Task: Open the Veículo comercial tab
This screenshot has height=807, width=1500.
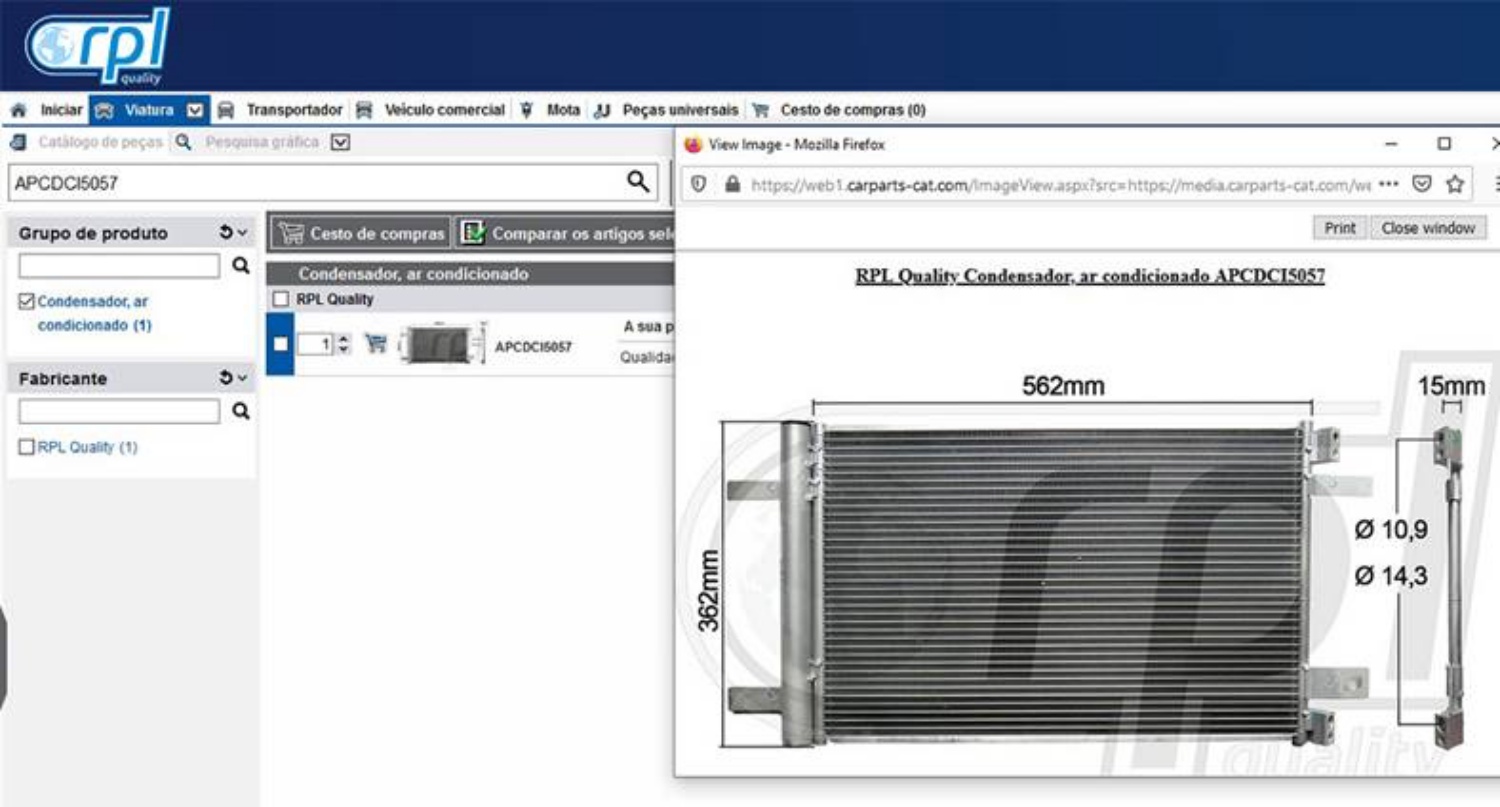Action: 432,110
